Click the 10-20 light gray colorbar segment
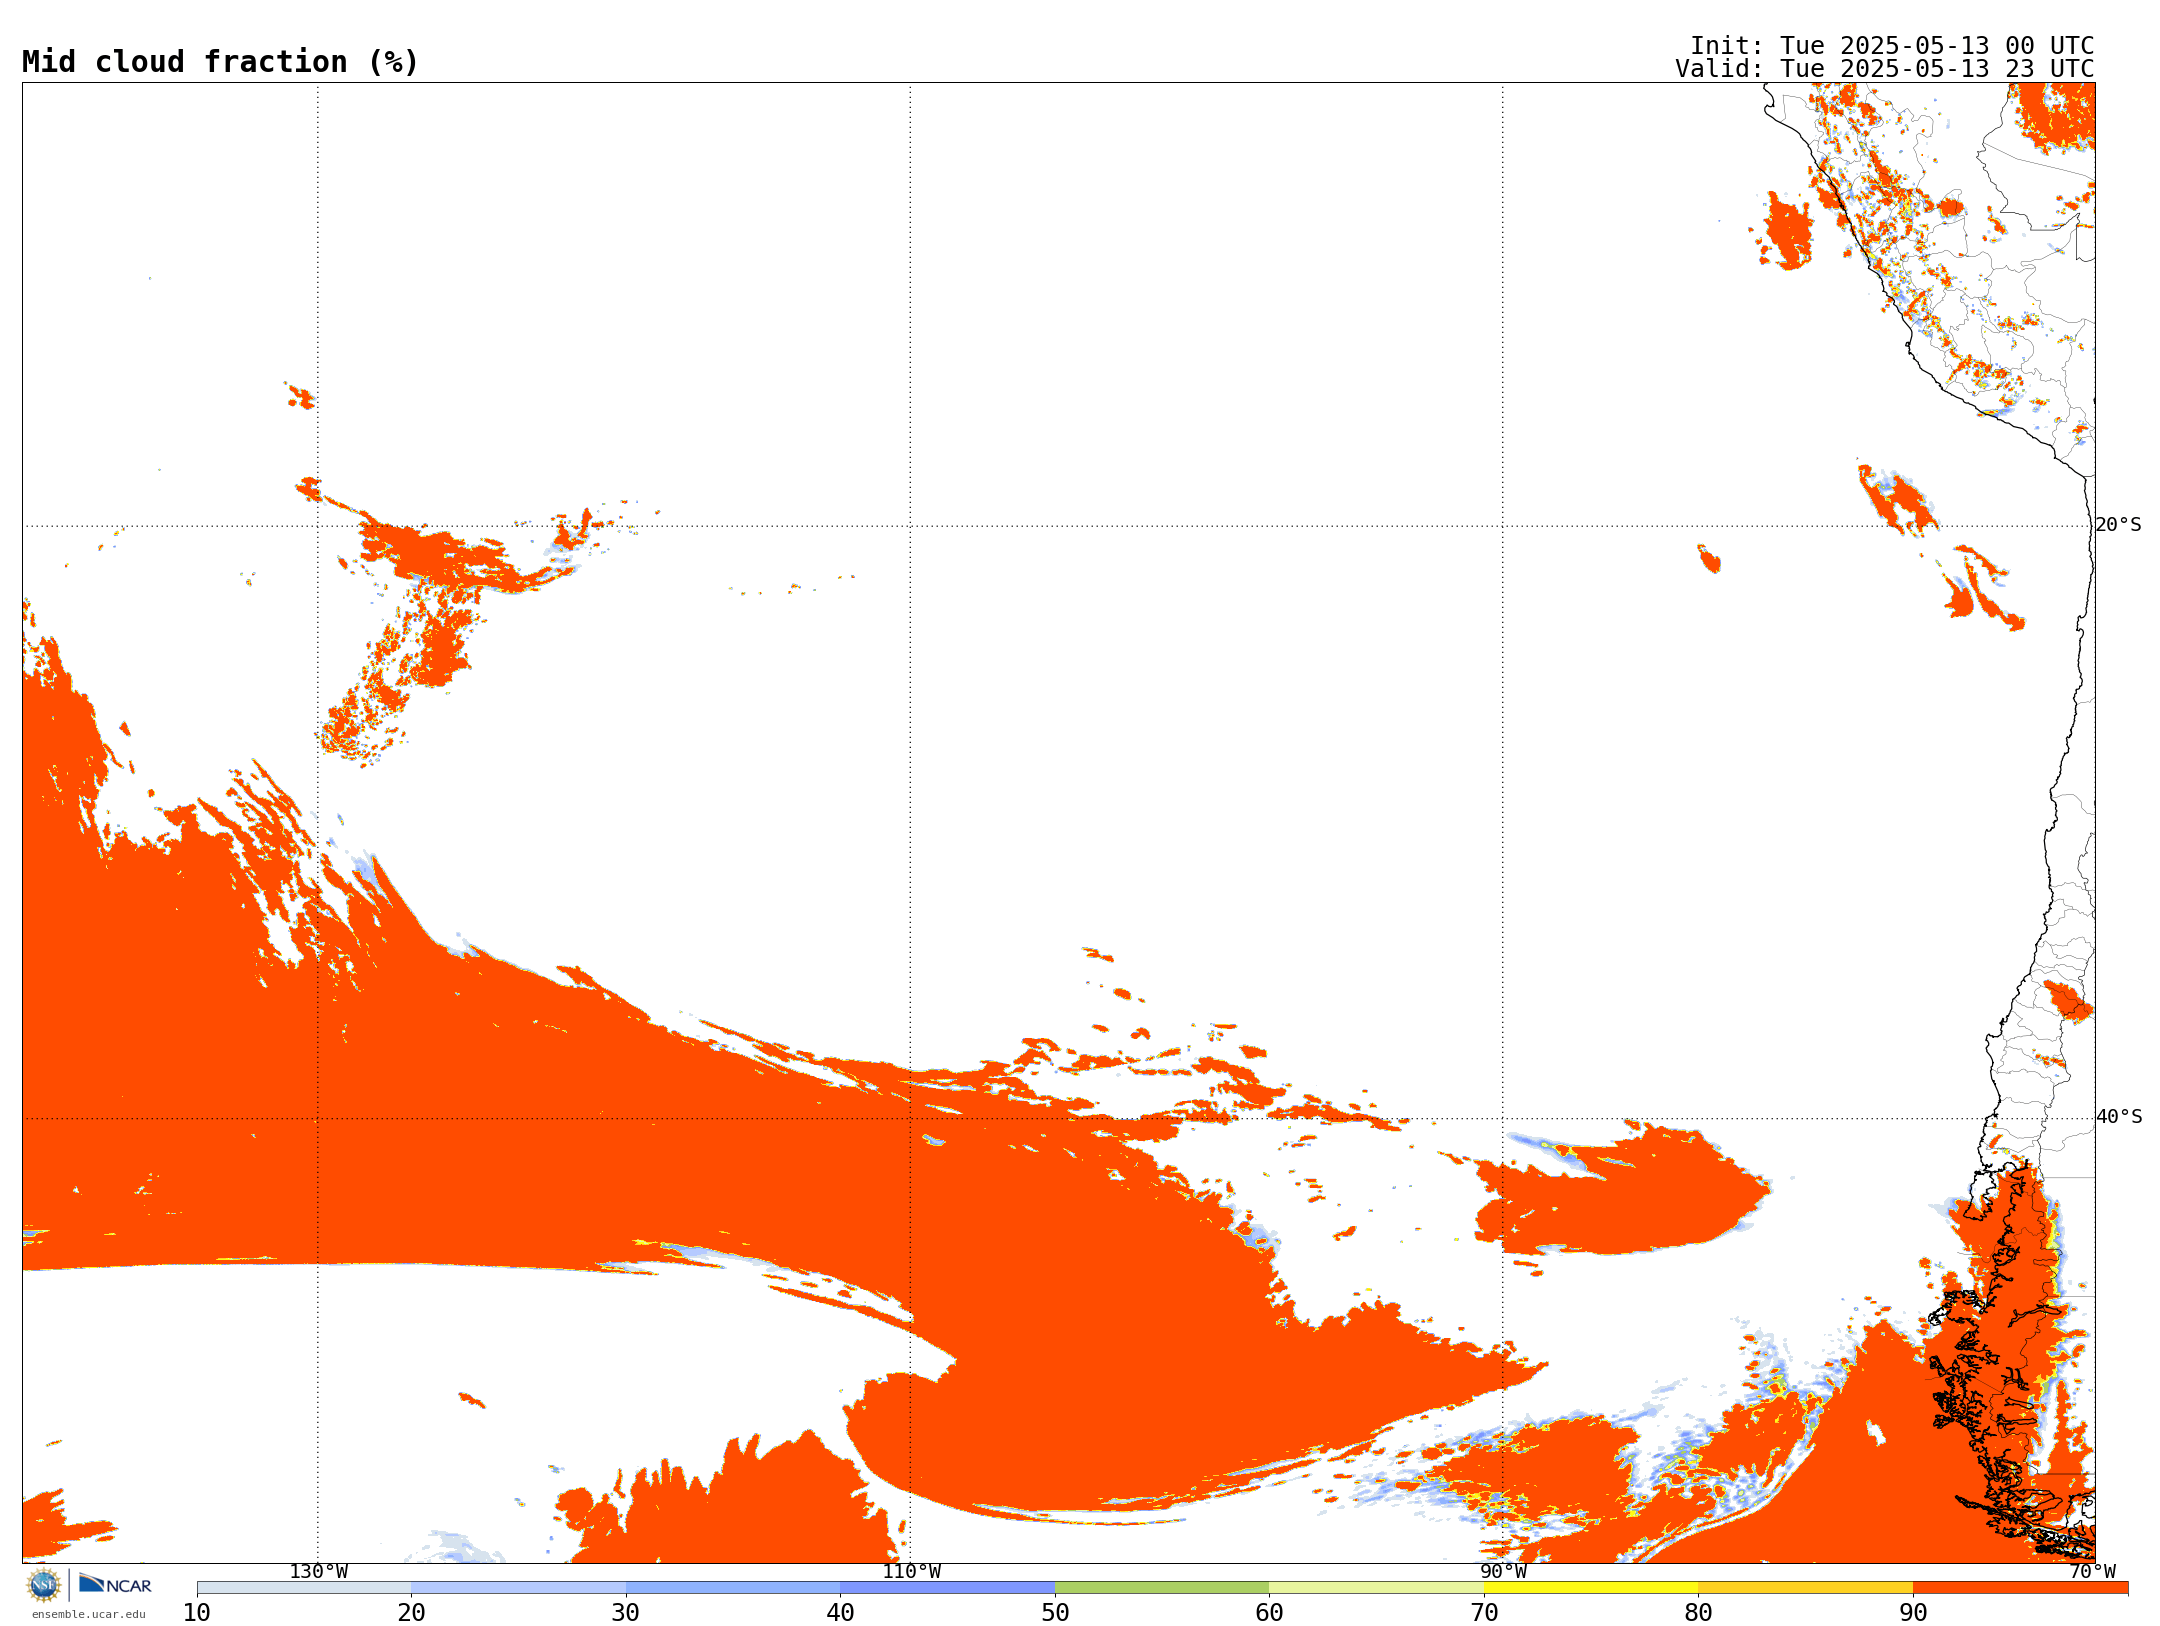The image size is (2160, 1626). click(304, 1588)
